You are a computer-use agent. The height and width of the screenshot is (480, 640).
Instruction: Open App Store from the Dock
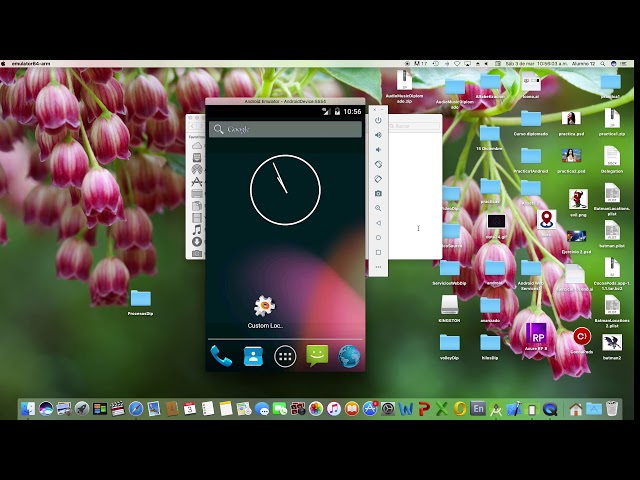tap(370, 409)
